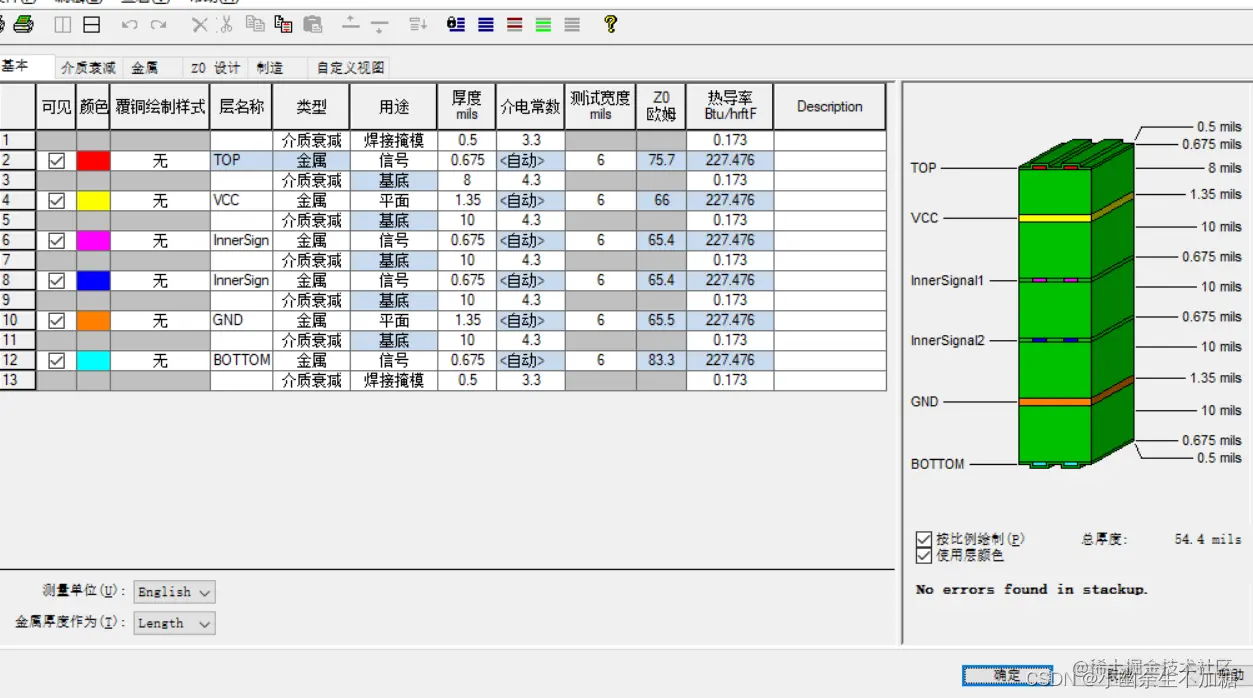Open the 用途 cell 平面 for VCC

click(x=393, y=200)
